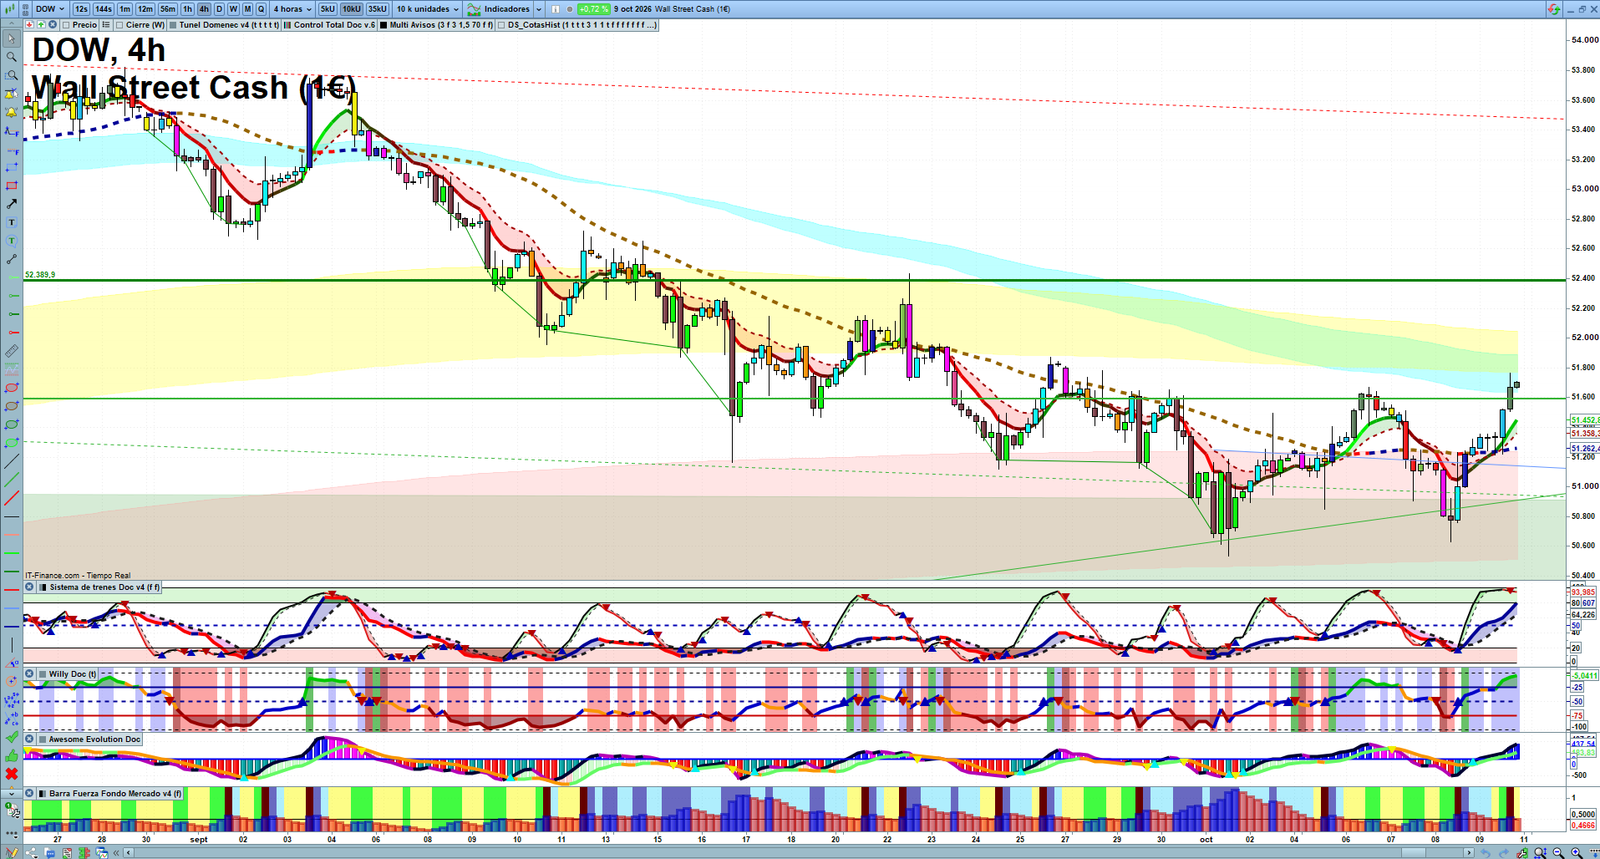Expand the arrow next to Indicadores
The height and width of the screenshot is (859, 1600).
[539, 9]
